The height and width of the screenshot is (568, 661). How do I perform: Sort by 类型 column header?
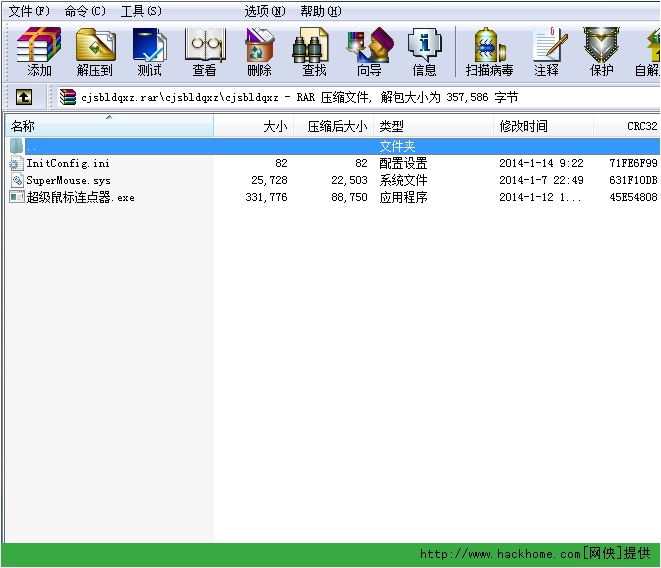(x=433, y=126)
